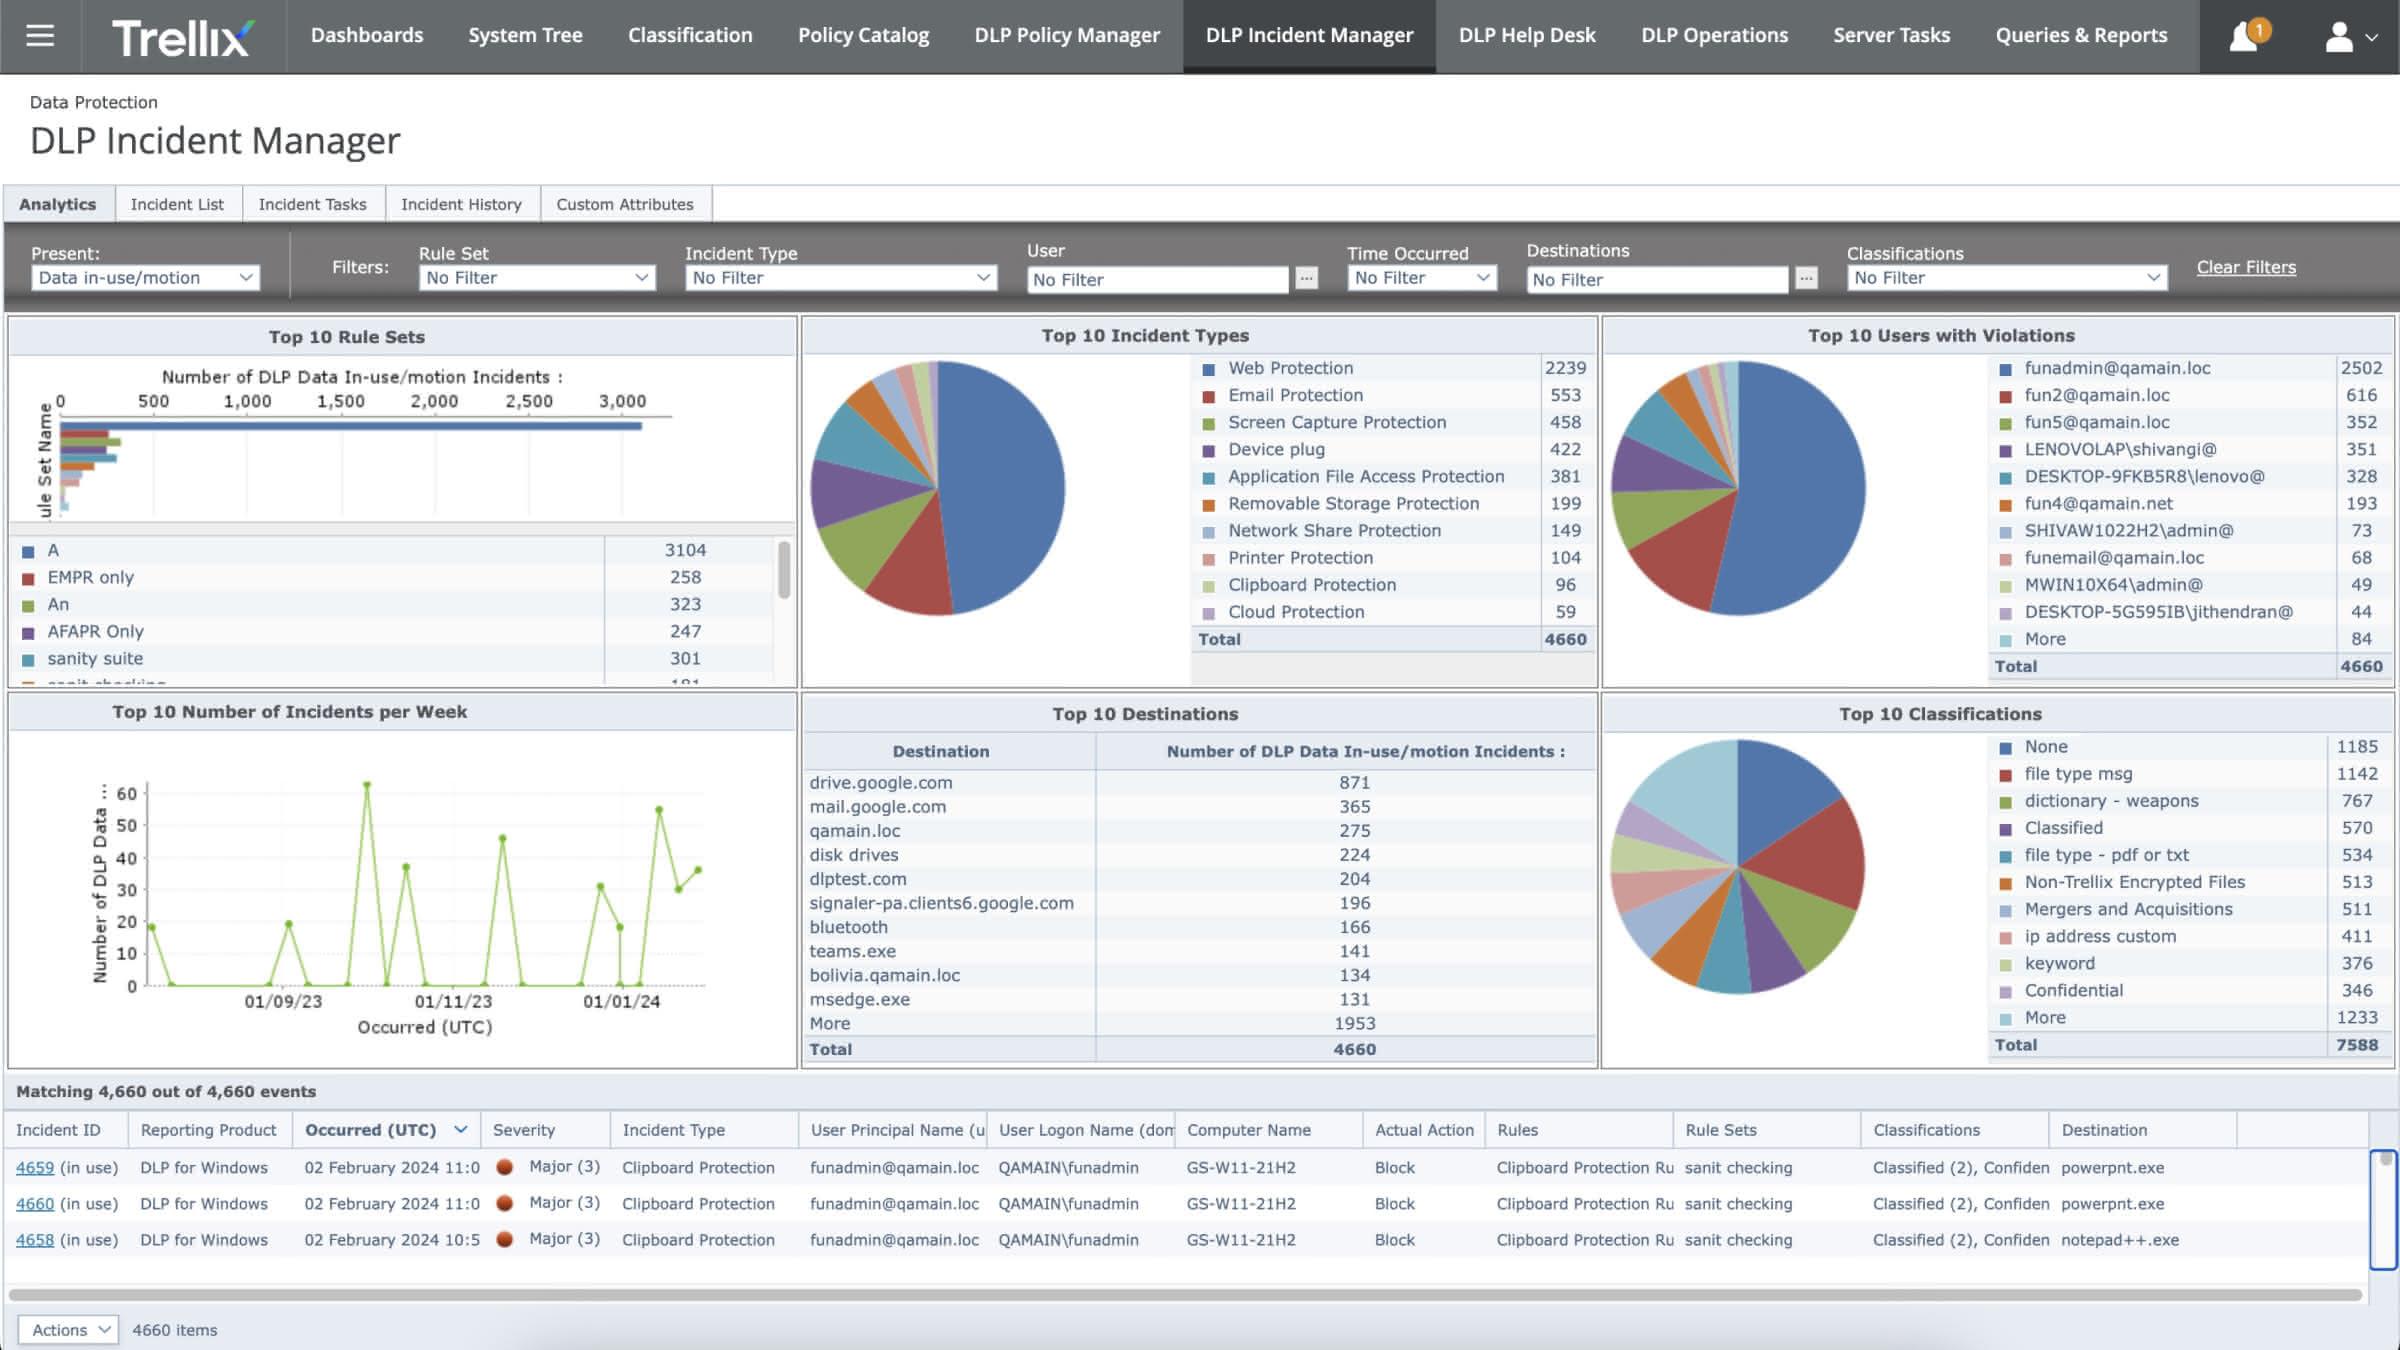The image size is (2400, 1350).
Task: Open the hamburger main menu
Action: 40,36
